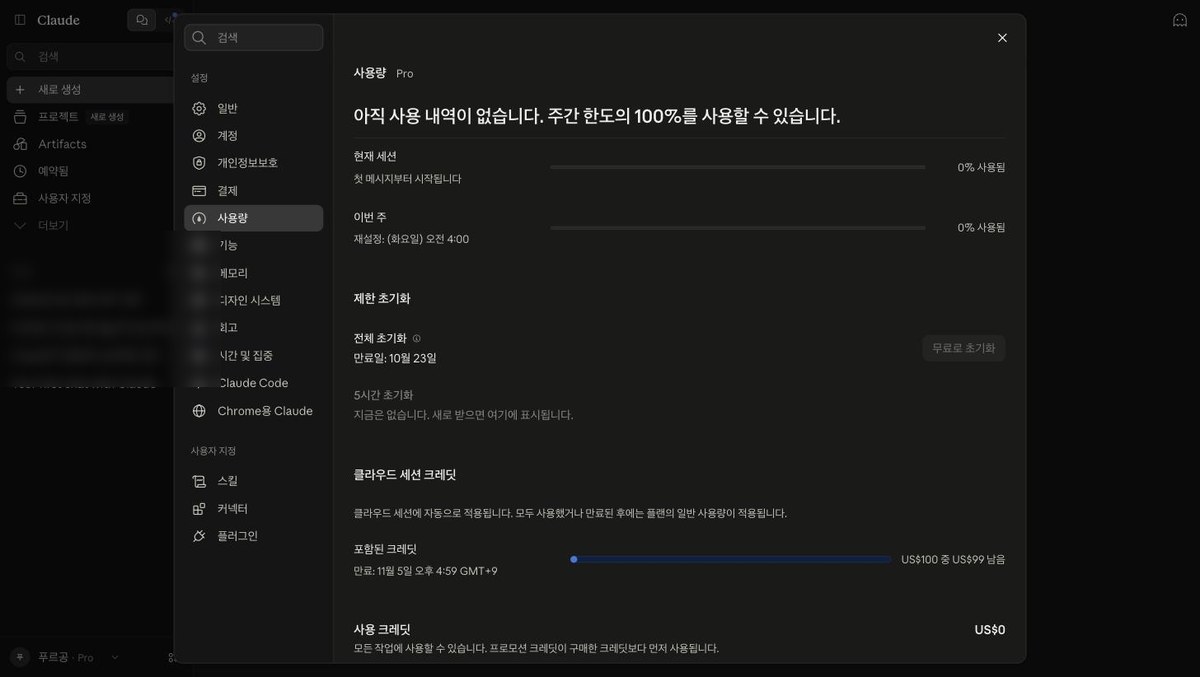Toggle the Claude sidebar panel icon
The height and width of the screenshot is (677, 1200).
coord(20,20)
